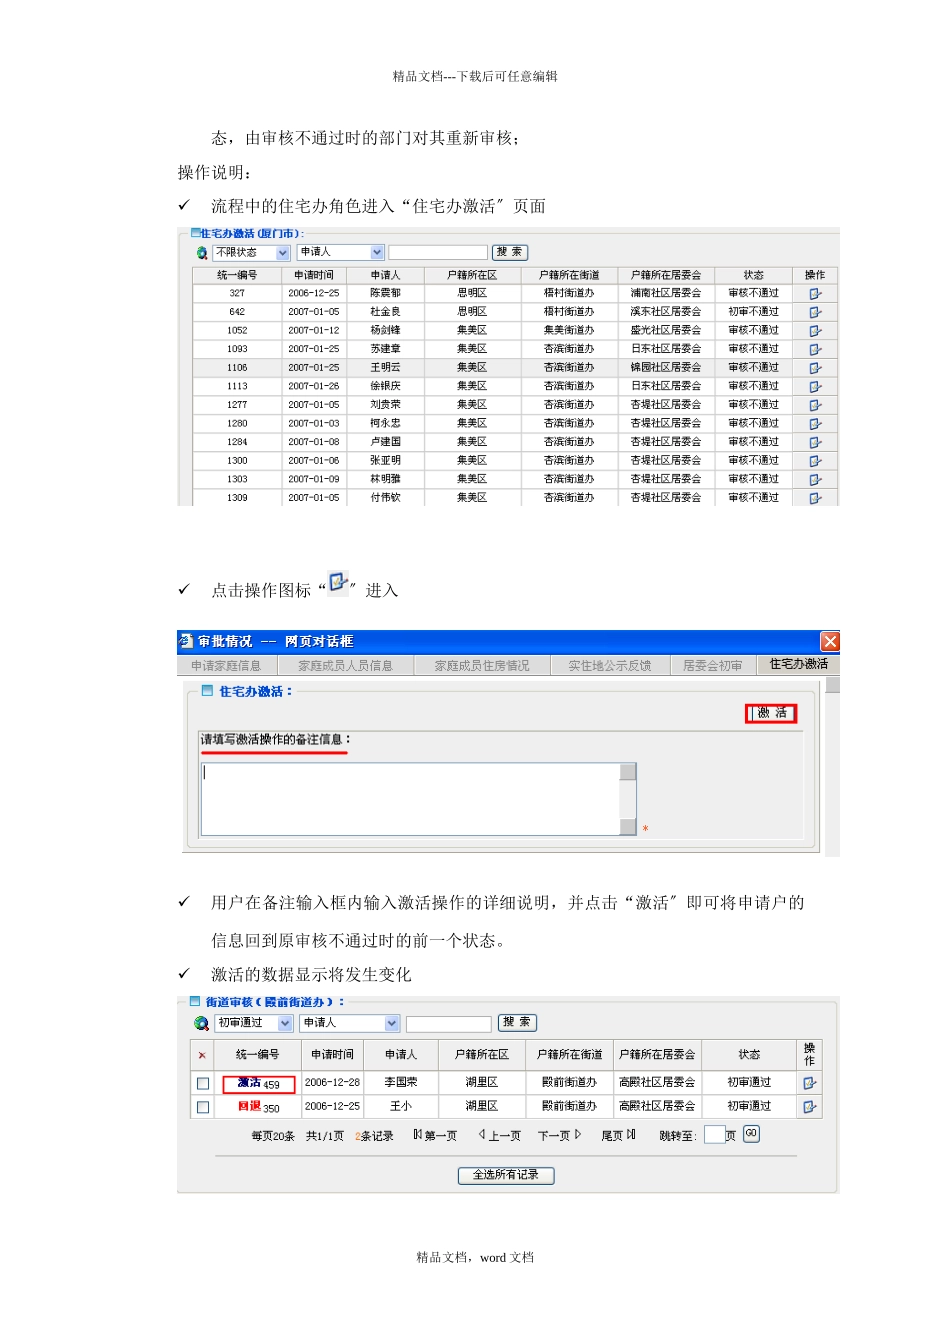The height and width of the screenshot is (1344, 950).
Task: Click search text field in 街道审核 panel
Action: point(449,1024)
